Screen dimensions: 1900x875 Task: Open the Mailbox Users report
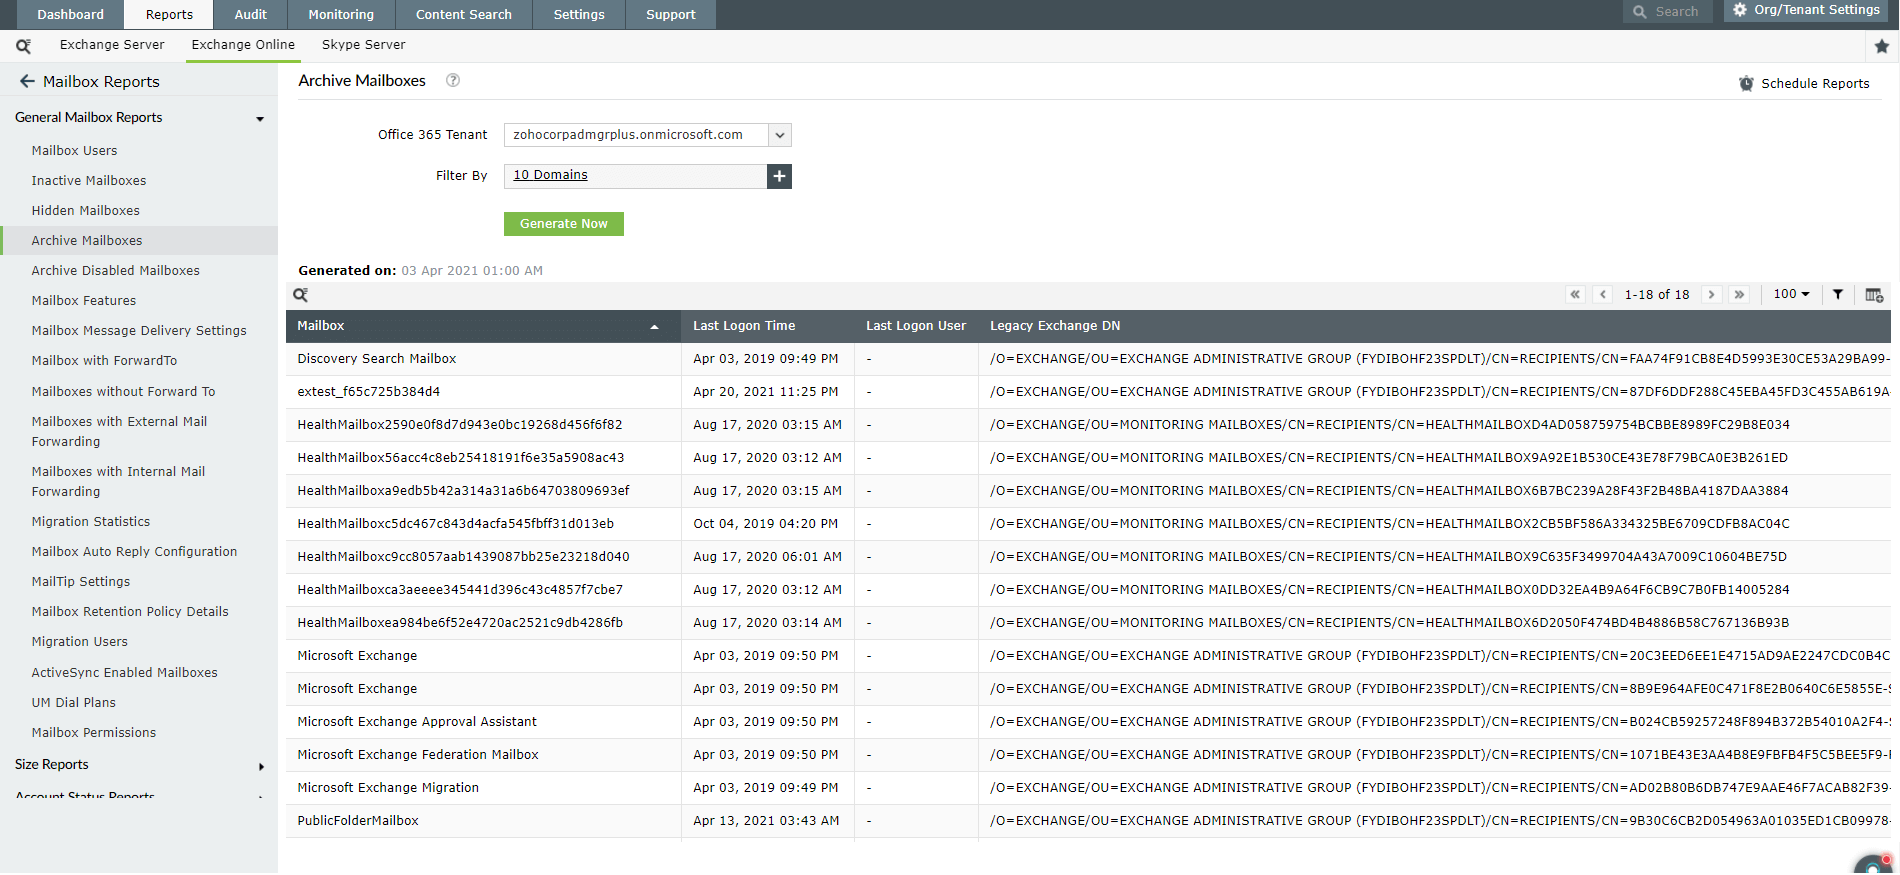pos(74,151)
